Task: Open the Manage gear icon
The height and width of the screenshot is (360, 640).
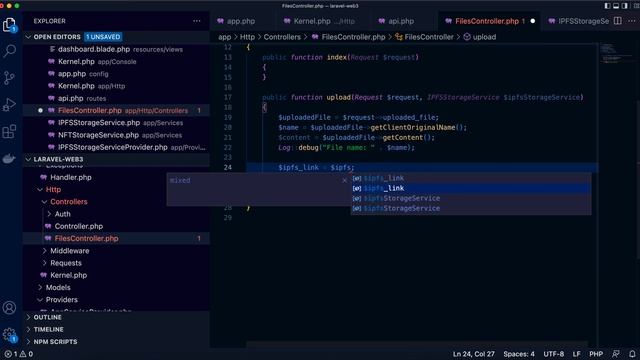Action: (x=9, y=335)
